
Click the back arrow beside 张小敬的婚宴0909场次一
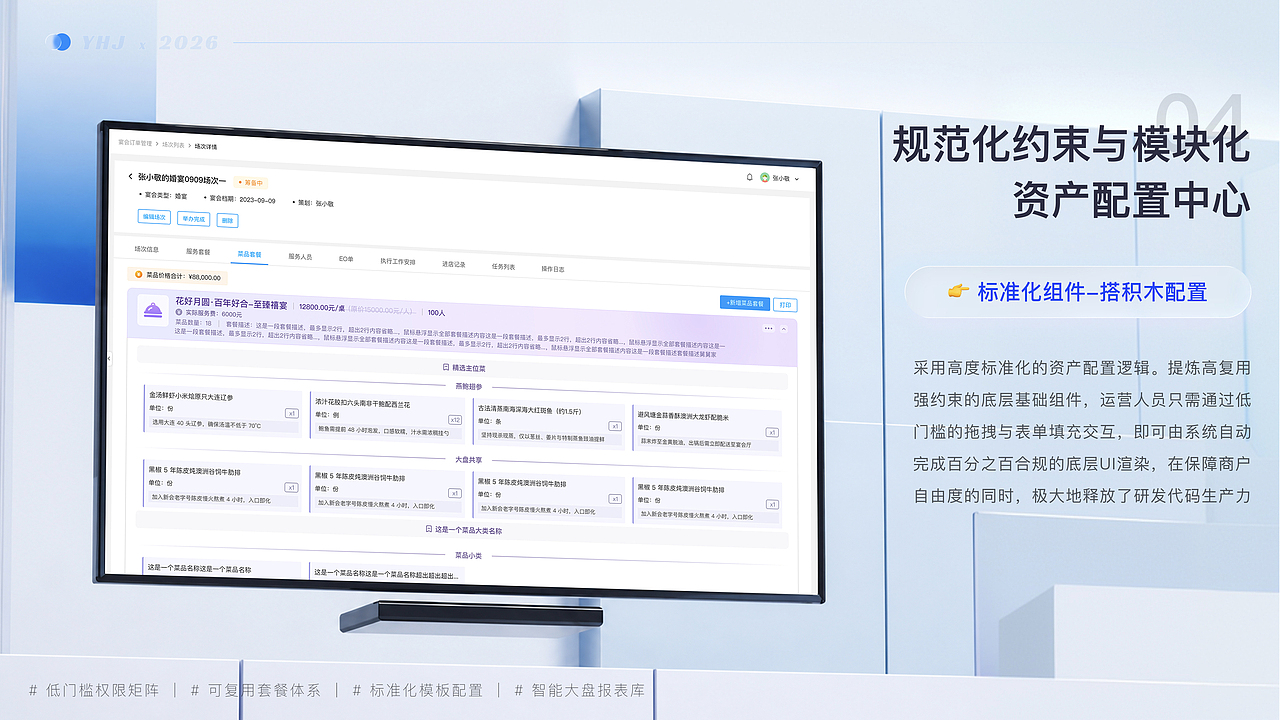click(x=130, y=177)
